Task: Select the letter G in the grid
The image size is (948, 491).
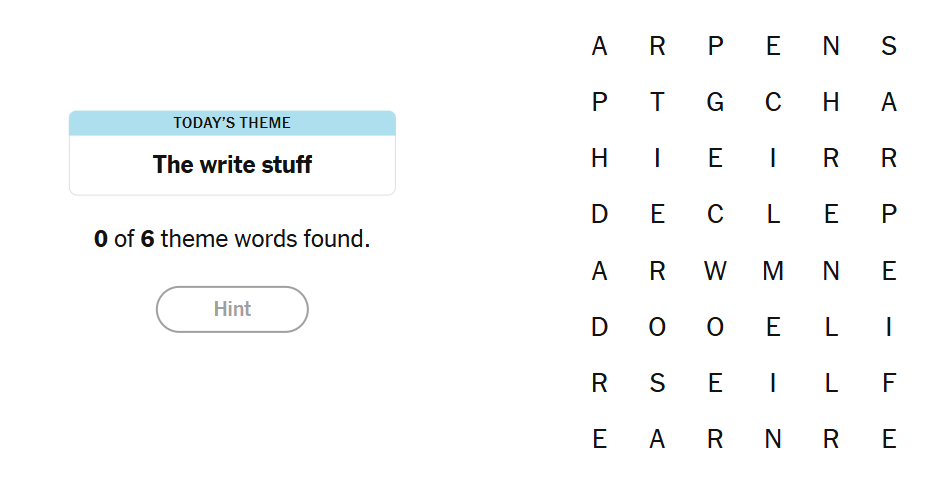Action: click(x=715, y=103)
